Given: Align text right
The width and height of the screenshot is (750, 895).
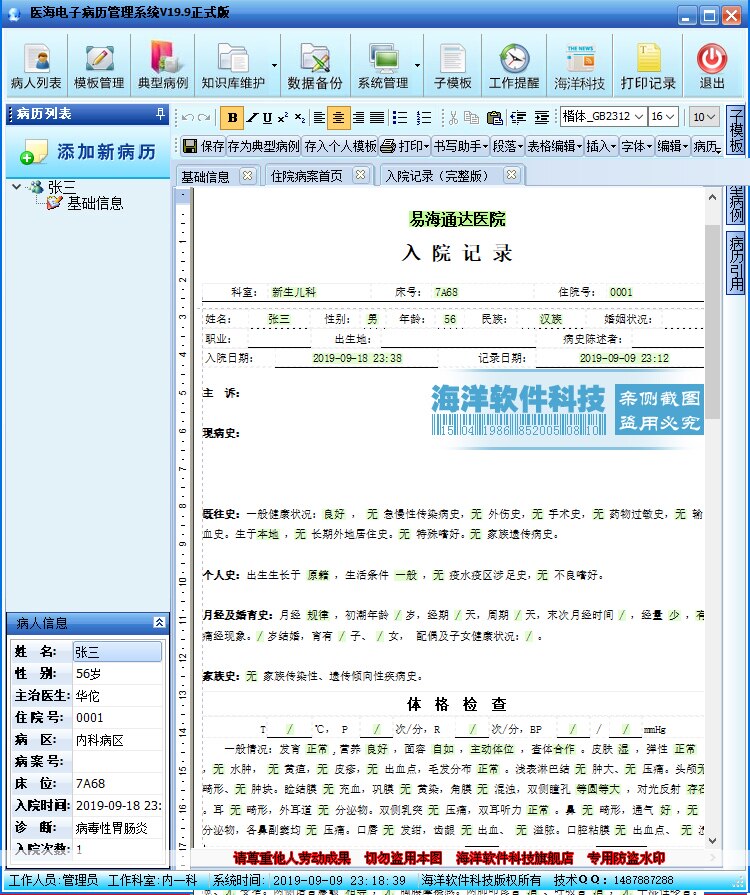Looking at the screenshot, I should (x=358, y=118).
